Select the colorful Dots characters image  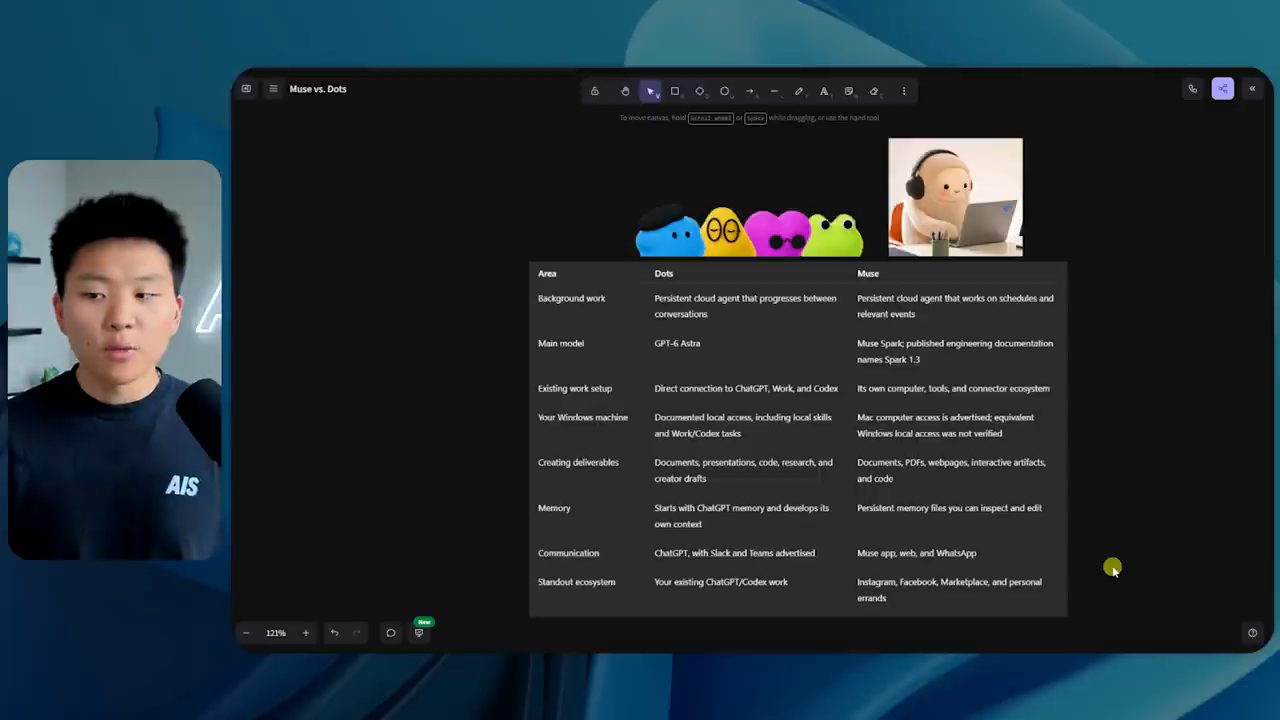coord(749,232)
